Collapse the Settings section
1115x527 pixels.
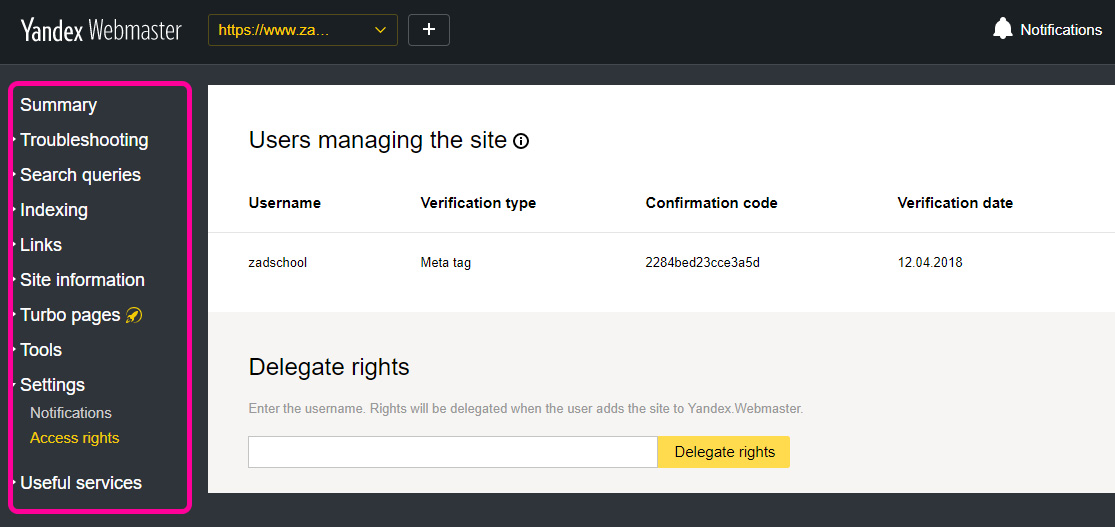tap(53, 385)
